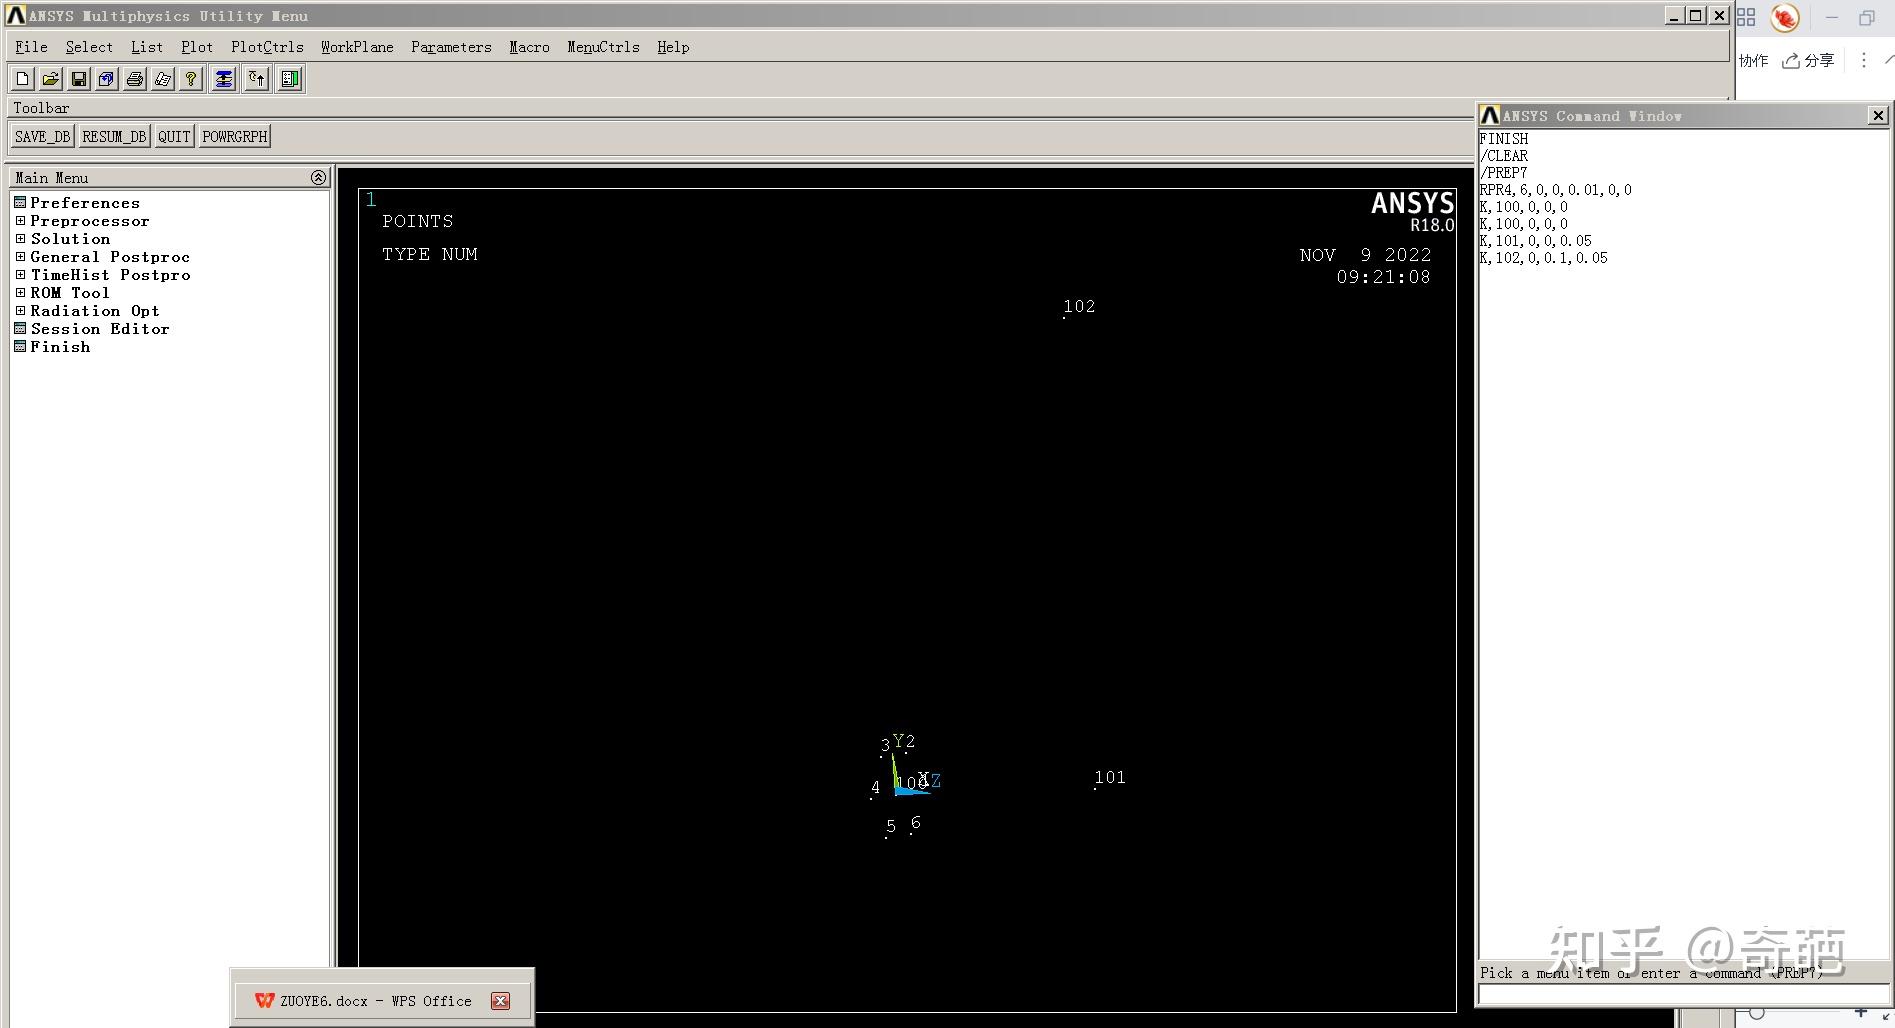Open the PlotCtrls menu
Image resolution: width=1895 pixels, height=1028 pixels.
(x=267, y=47)
